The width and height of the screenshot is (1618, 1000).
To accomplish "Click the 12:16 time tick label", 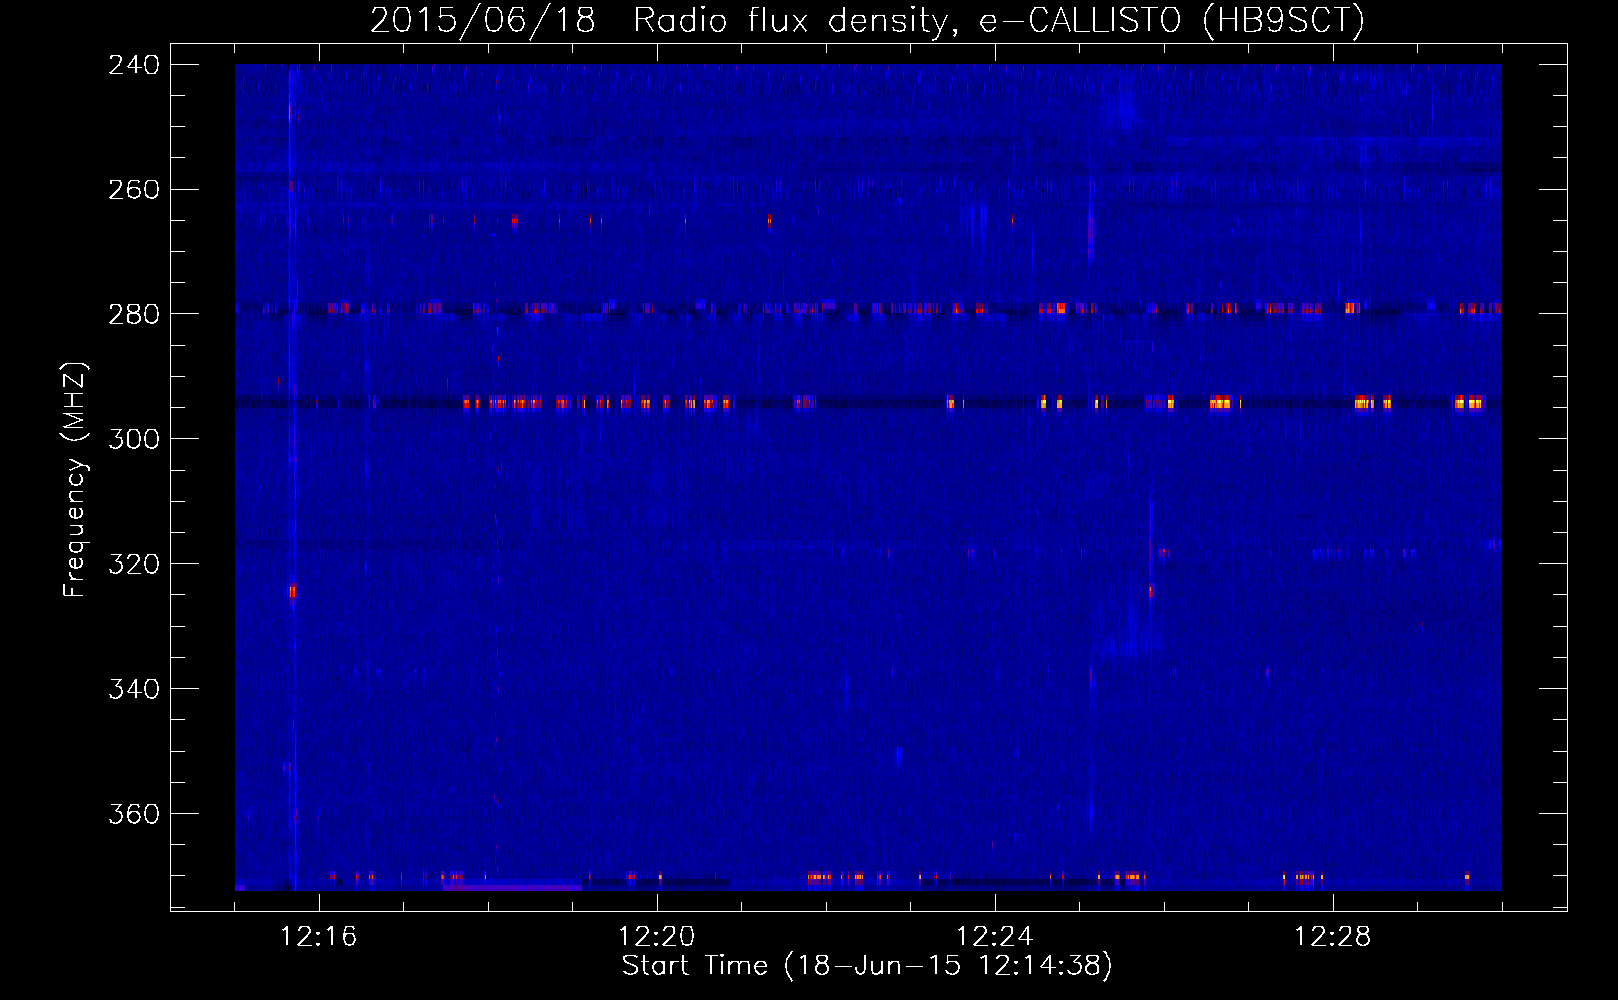I will (x=319, y=937).
